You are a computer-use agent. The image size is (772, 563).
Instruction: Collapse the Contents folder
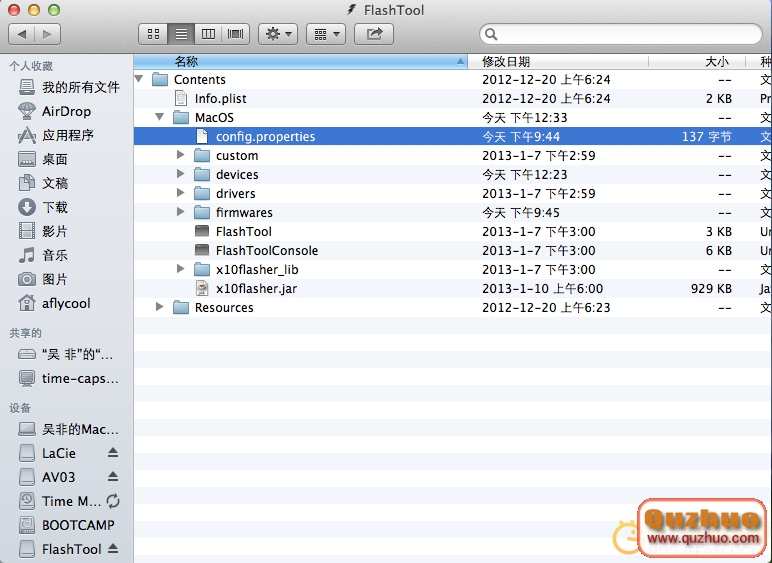click(139, 79)
